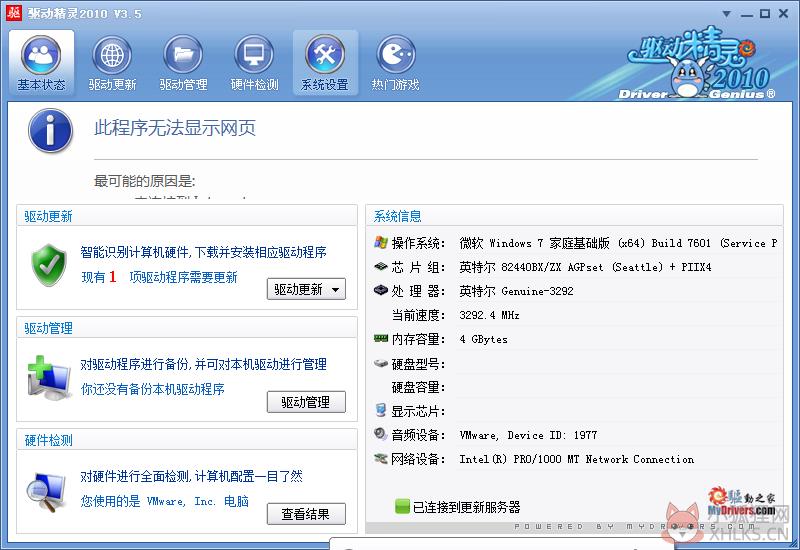Click the 硬件检测 panel header
This screenshot has height=550, width=800.
click(48, 440)
